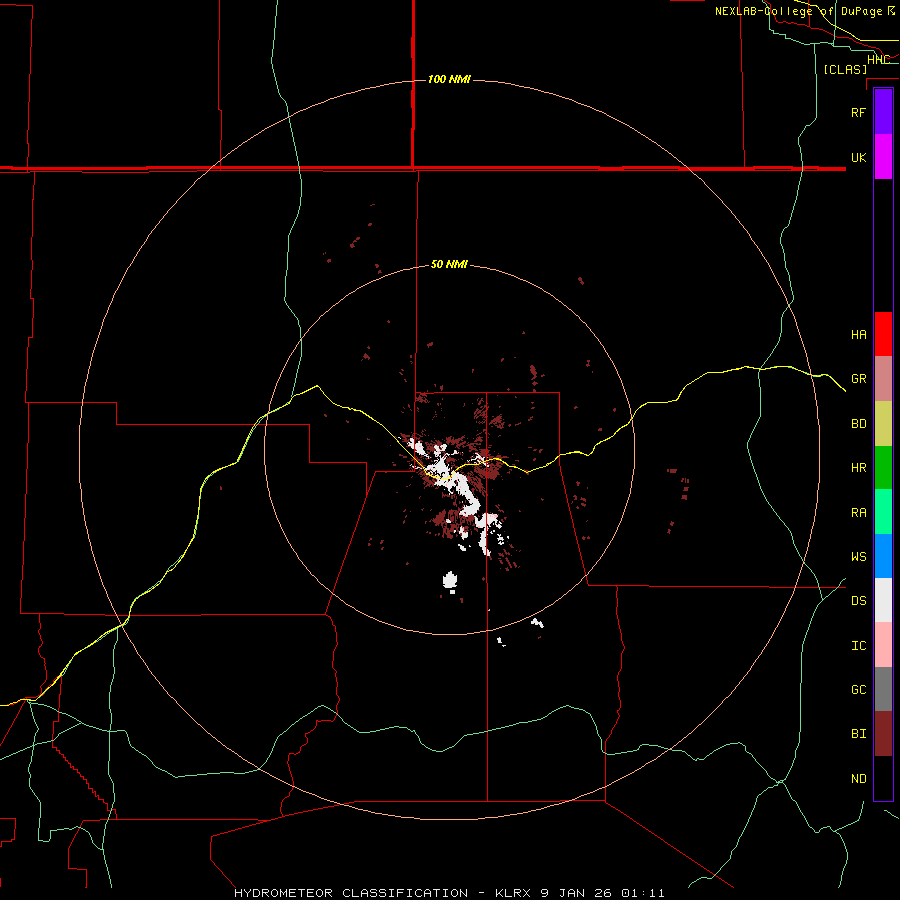Click the BD legend label
Image resolution: width=900 pixels, height=900 pixels.
pos(858,424)
